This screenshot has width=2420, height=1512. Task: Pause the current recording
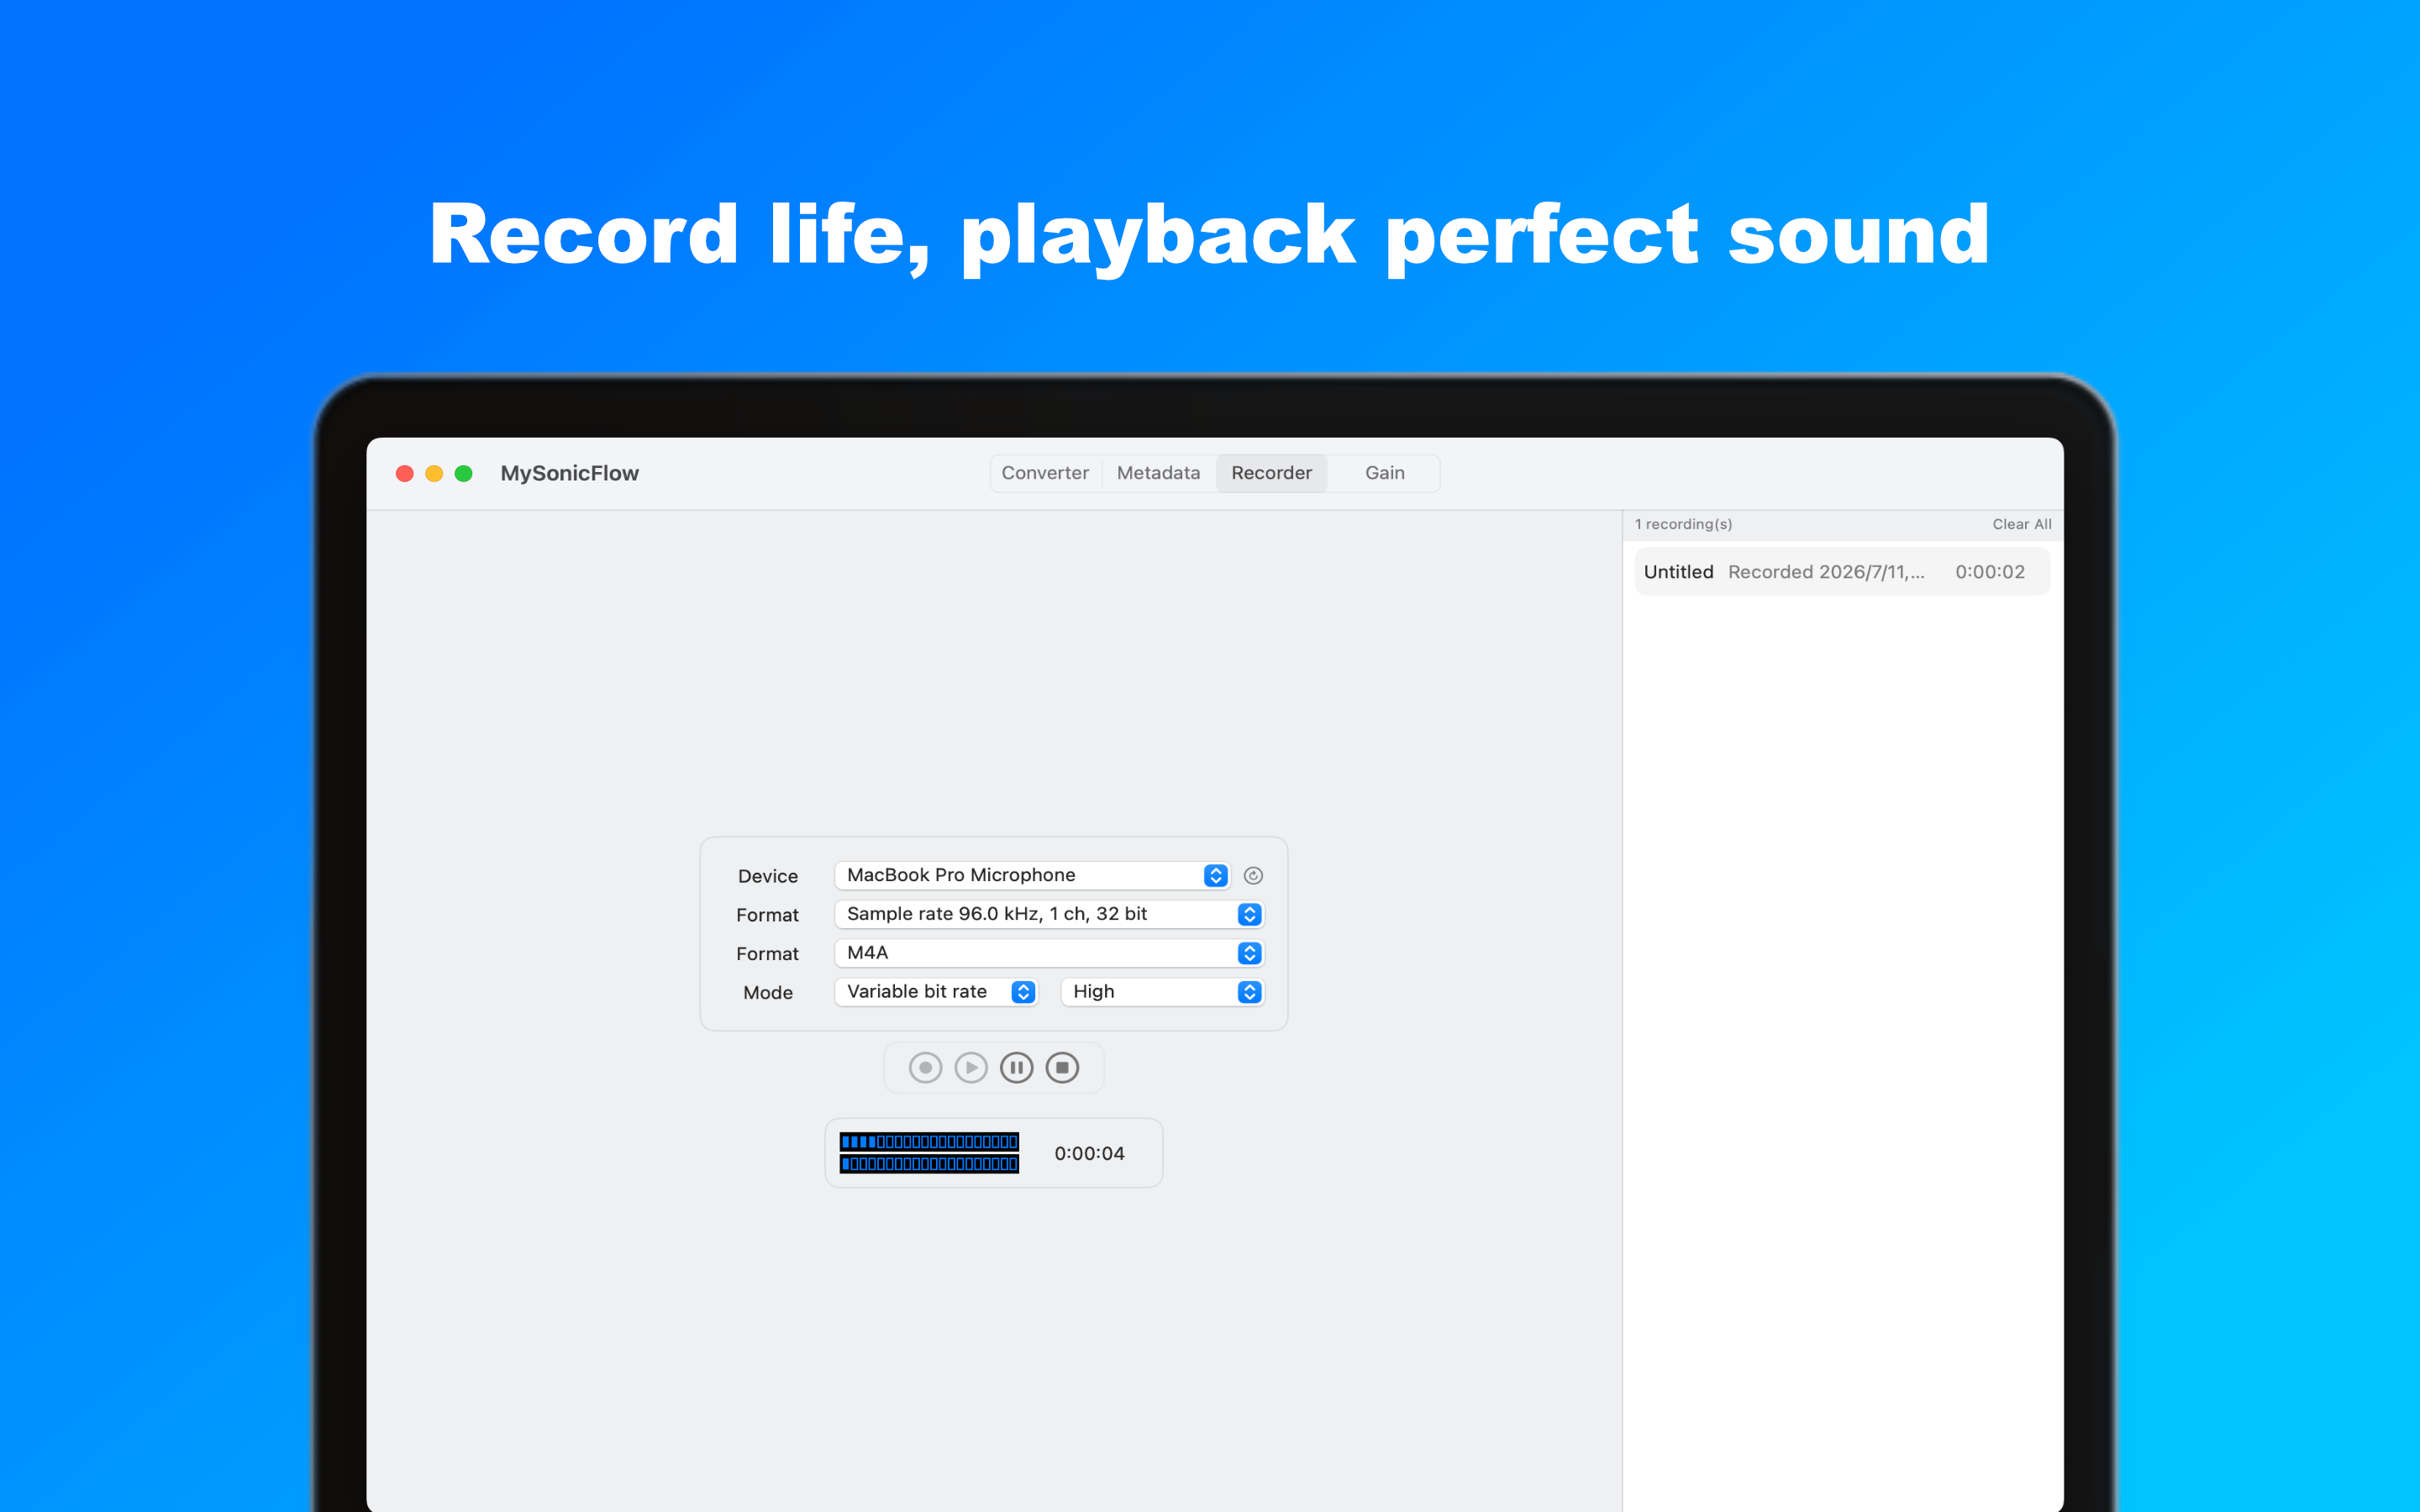point(1017,1068)
